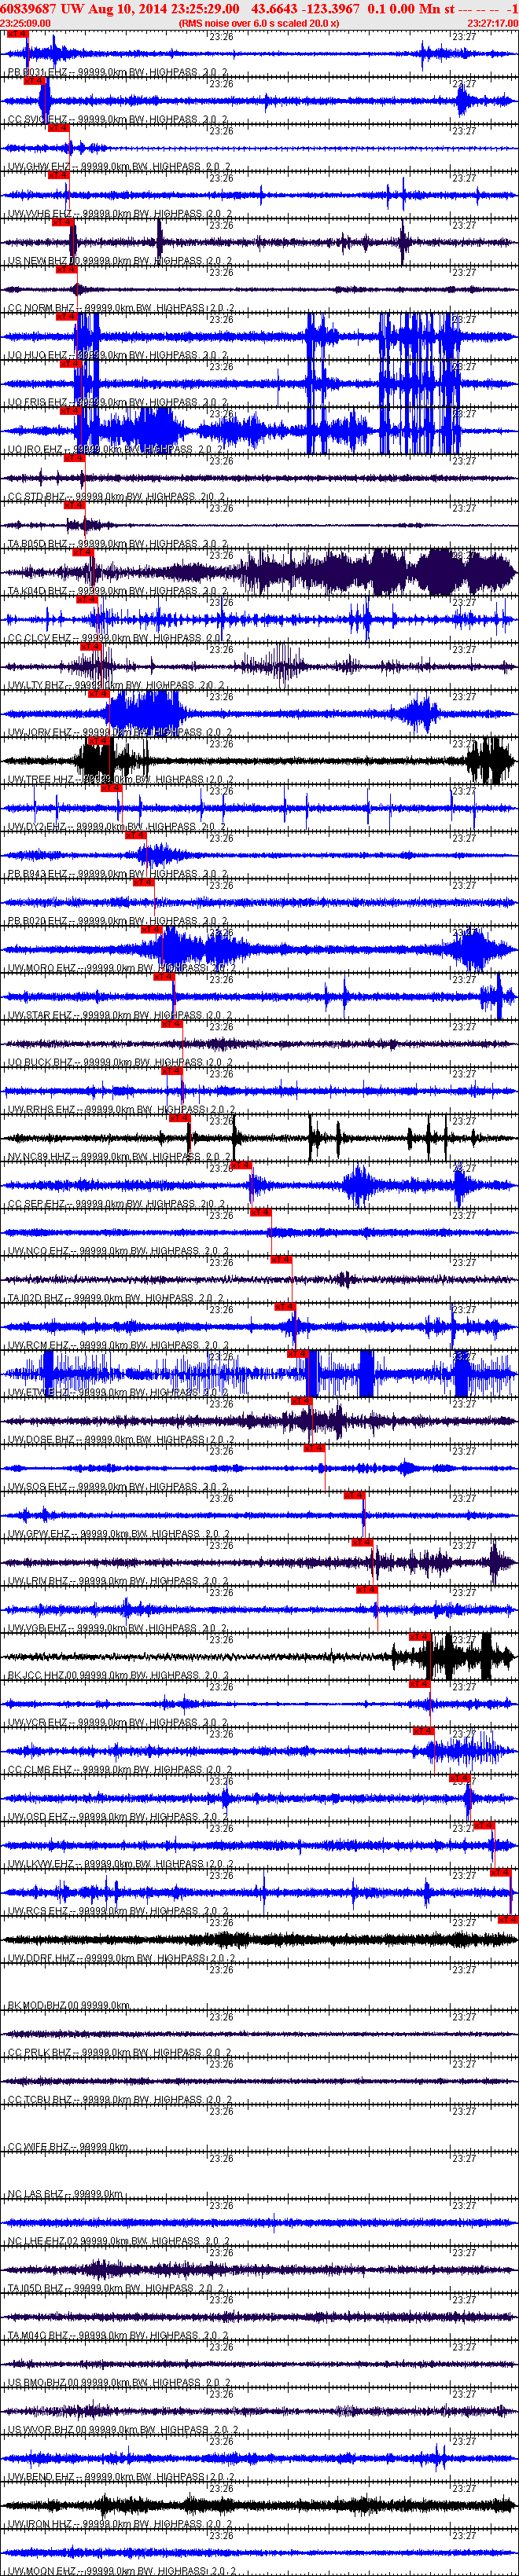Viewport: 519px width, 2576px height.
Task: Select the CC.WIFE BHZ station label
Action: click(x=68, y=2147)
